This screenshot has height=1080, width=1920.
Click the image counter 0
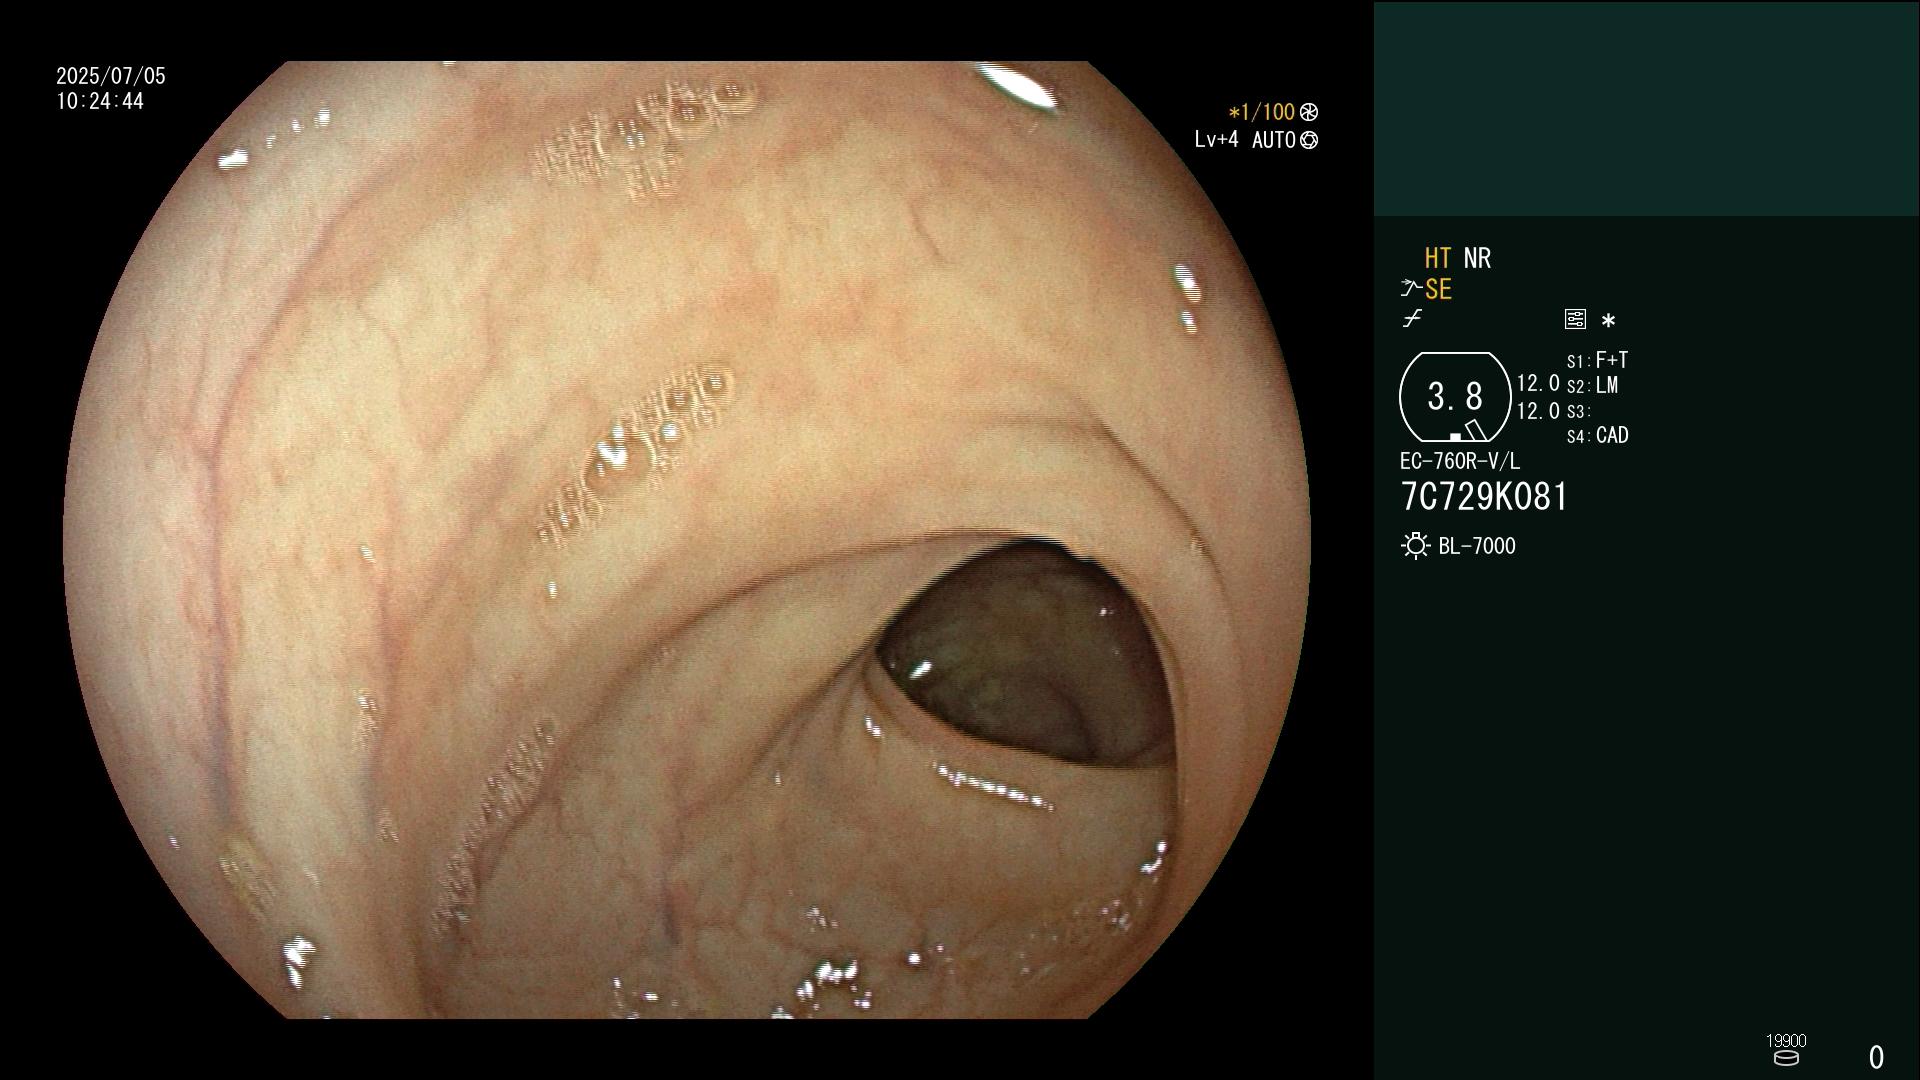pyautogui.click(x=1876, y=1057)
